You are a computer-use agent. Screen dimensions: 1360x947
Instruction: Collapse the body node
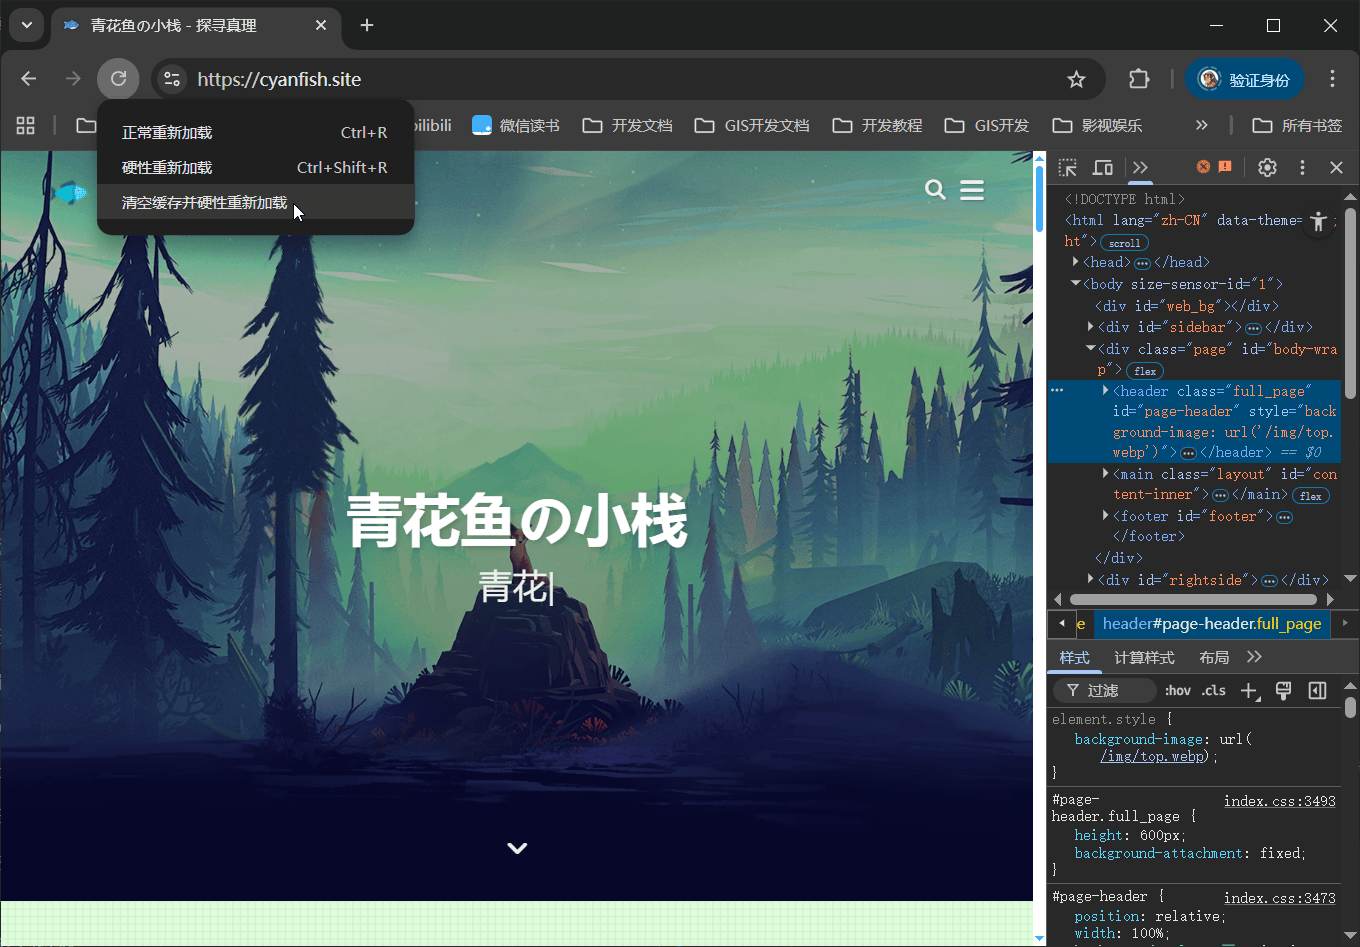[1076, 284]
